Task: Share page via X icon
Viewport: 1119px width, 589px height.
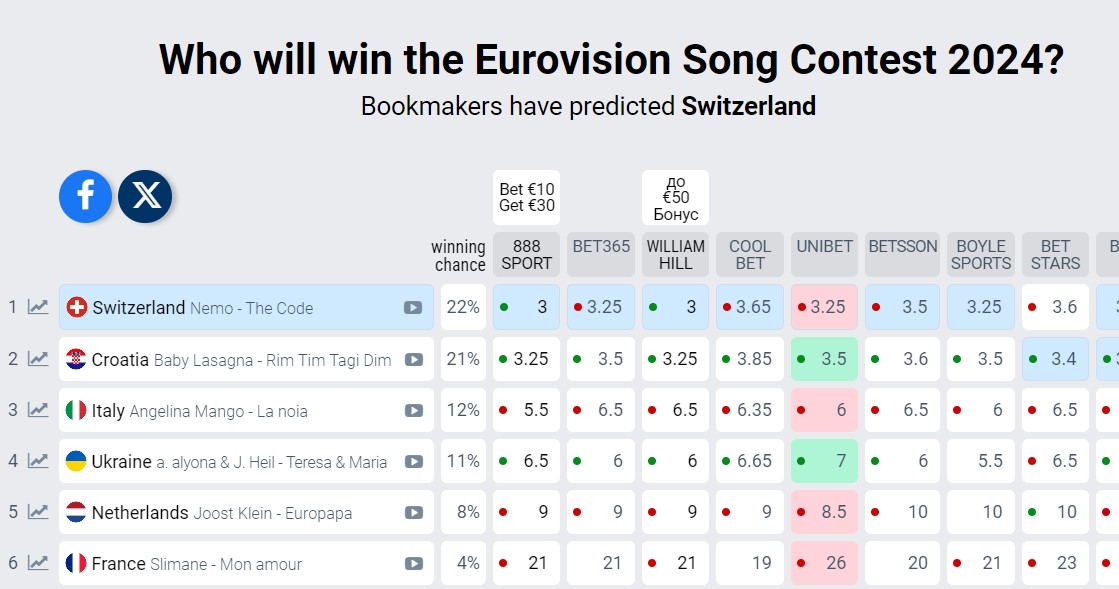Action: [145, 196]
